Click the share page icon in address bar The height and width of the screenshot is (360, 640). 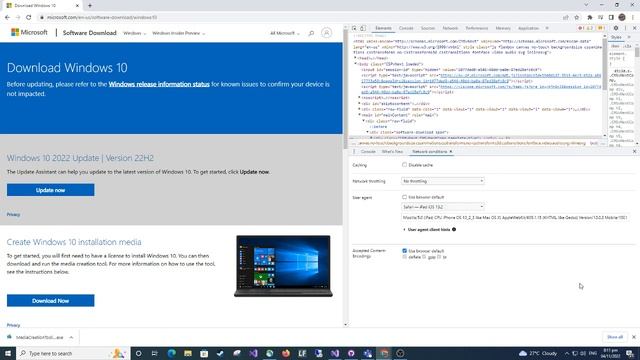[x=565, y=18]
